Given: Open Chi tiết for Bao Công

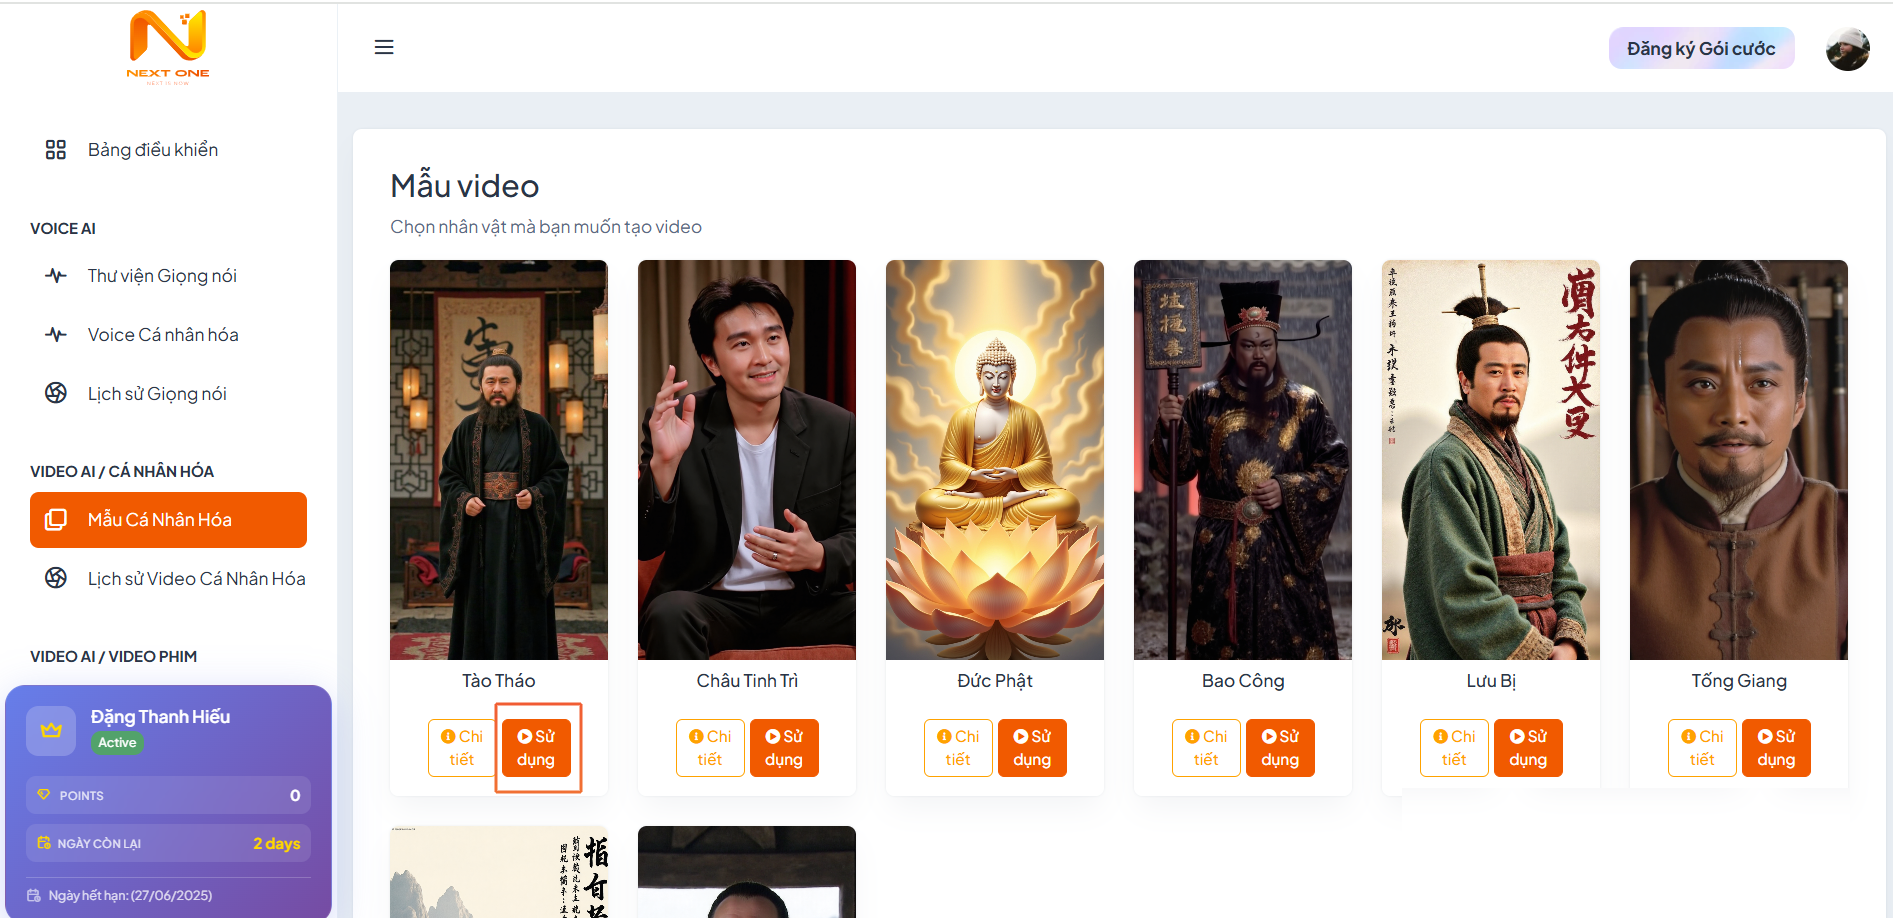Looking at the screenshot, I should (x=1205, y=748).
